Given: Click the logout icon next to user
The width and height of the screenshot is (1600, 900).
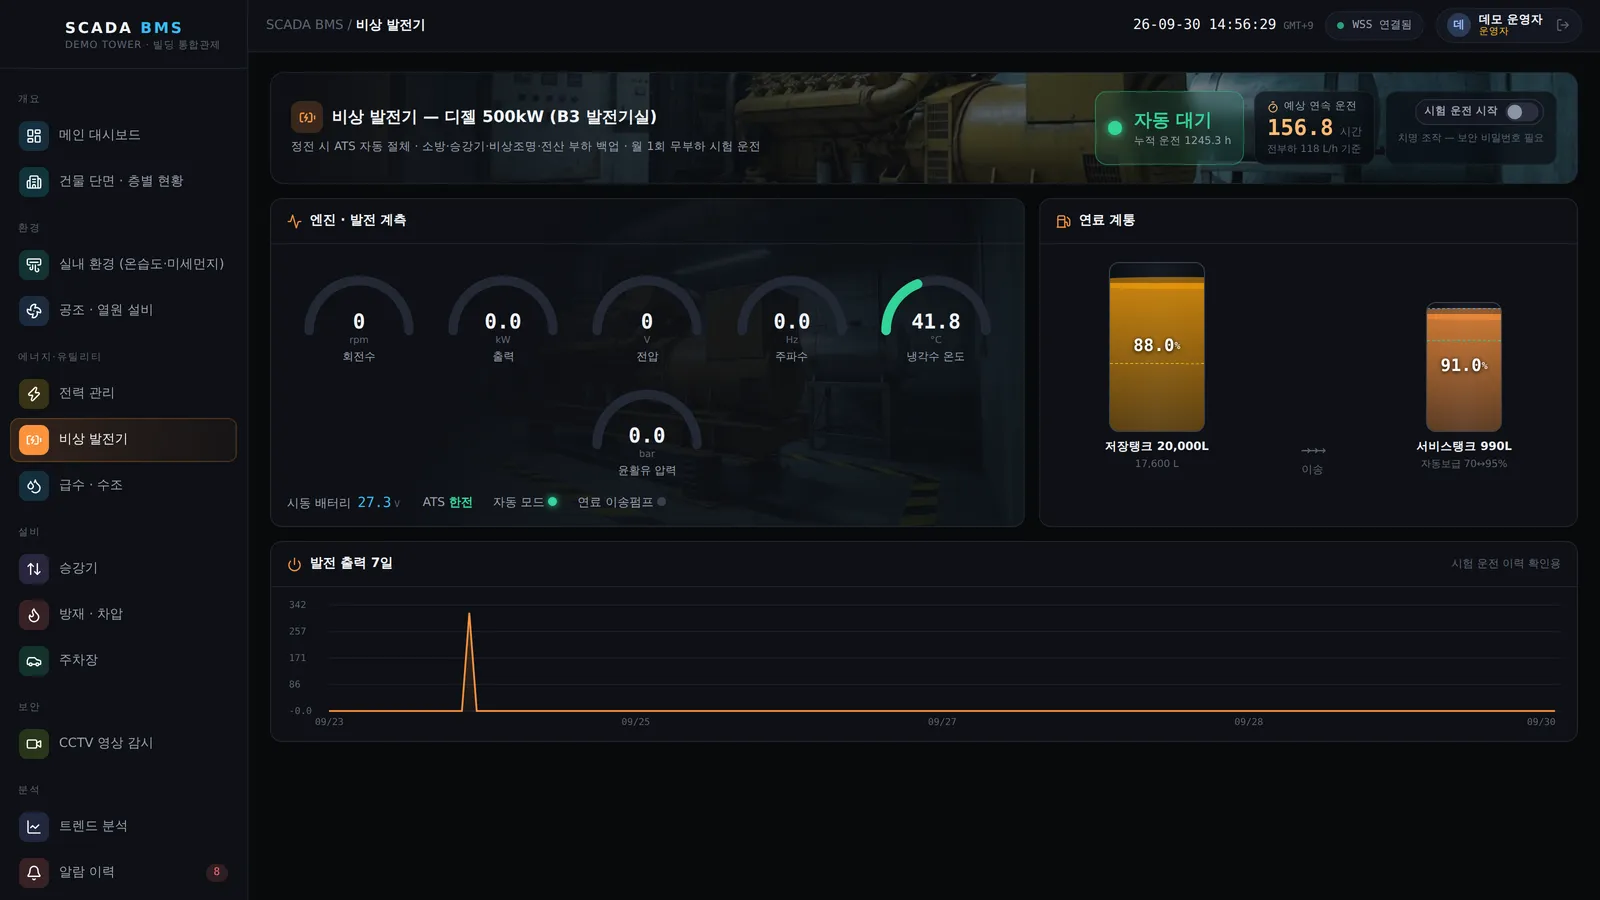Looking at the screenshot, I should click(1563, 25).
